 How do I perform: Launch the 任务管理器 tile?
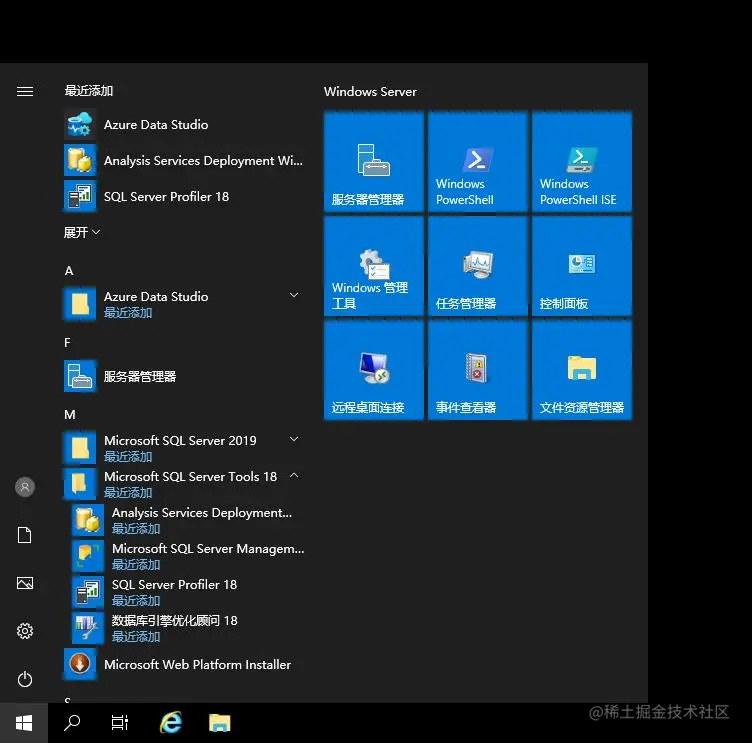478,266
